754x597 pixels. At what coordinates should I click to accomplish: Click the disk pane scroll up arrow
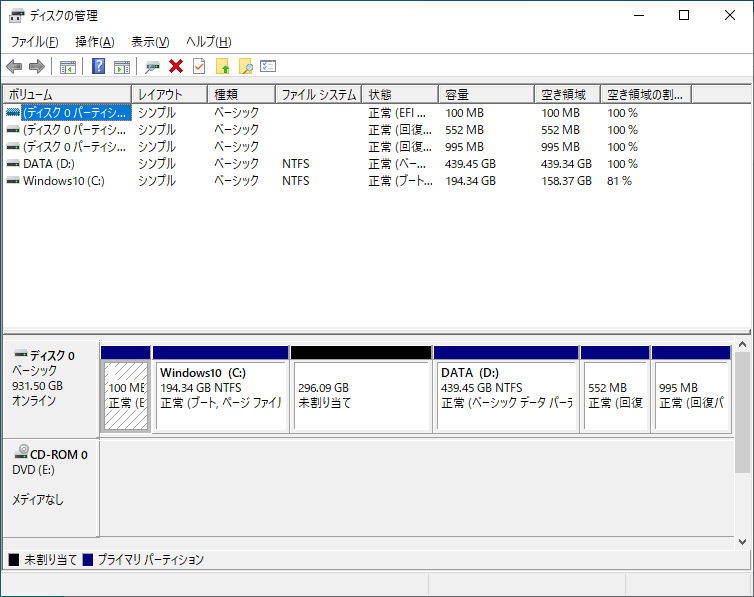pyautogui.click(x=742, y=345)
